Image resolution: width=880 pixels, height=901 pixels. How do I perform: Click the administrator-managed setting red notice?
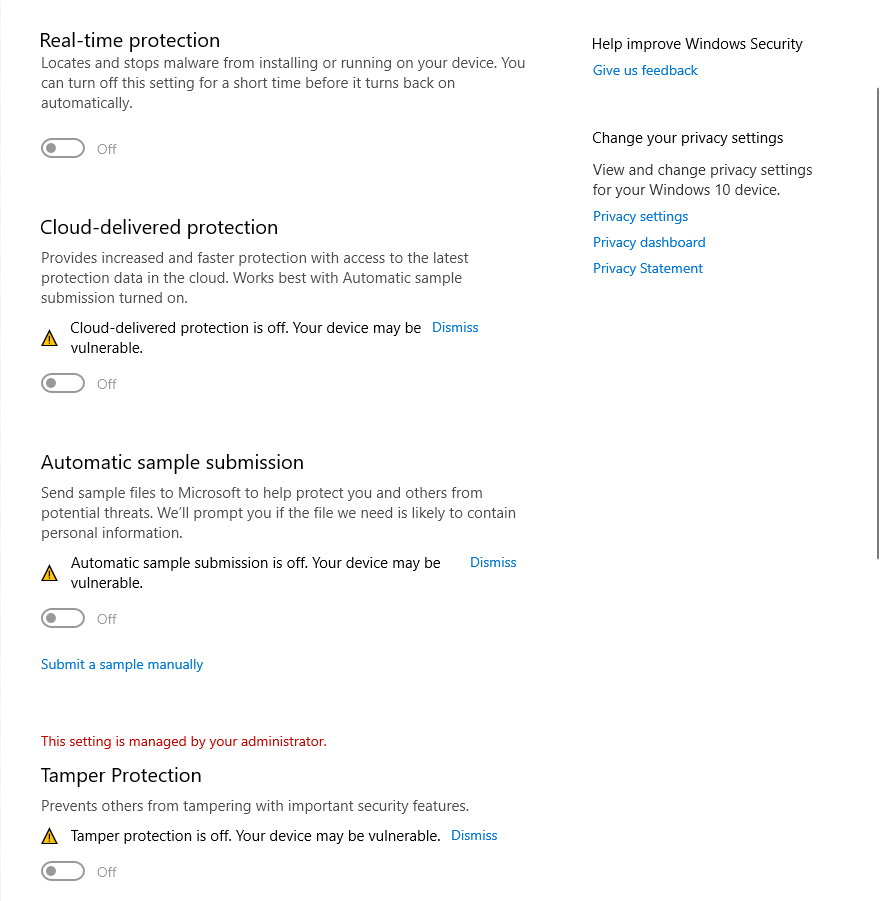coord(184,741)
